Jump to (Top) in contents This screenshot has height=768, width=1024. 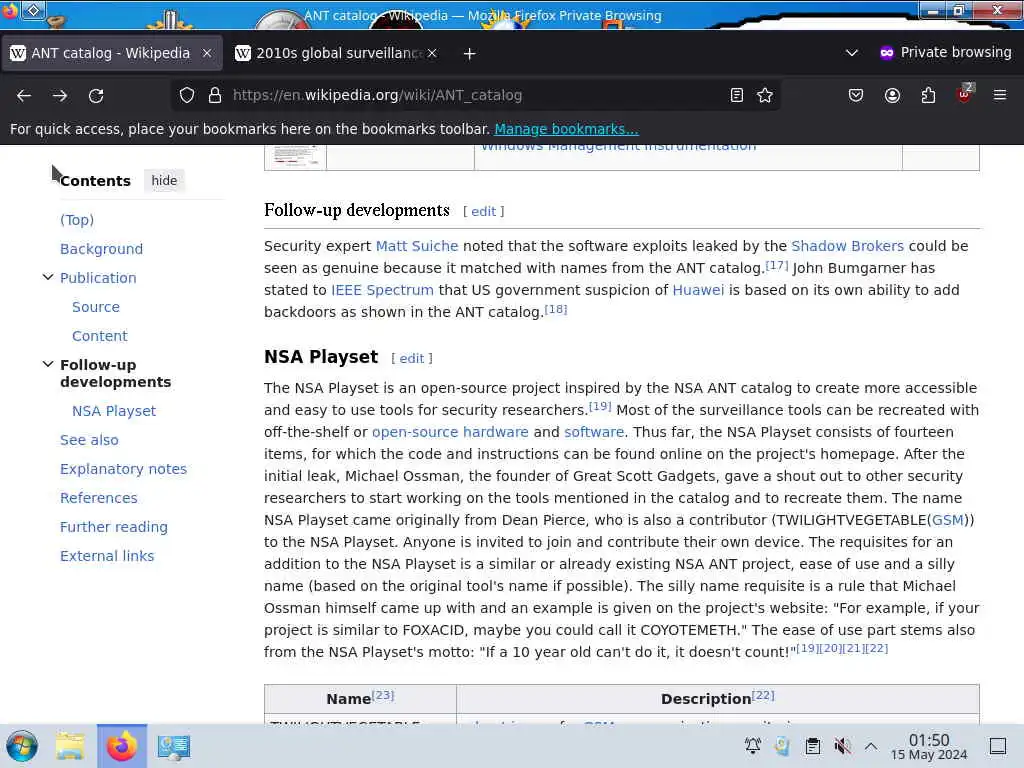coord(77,220)
